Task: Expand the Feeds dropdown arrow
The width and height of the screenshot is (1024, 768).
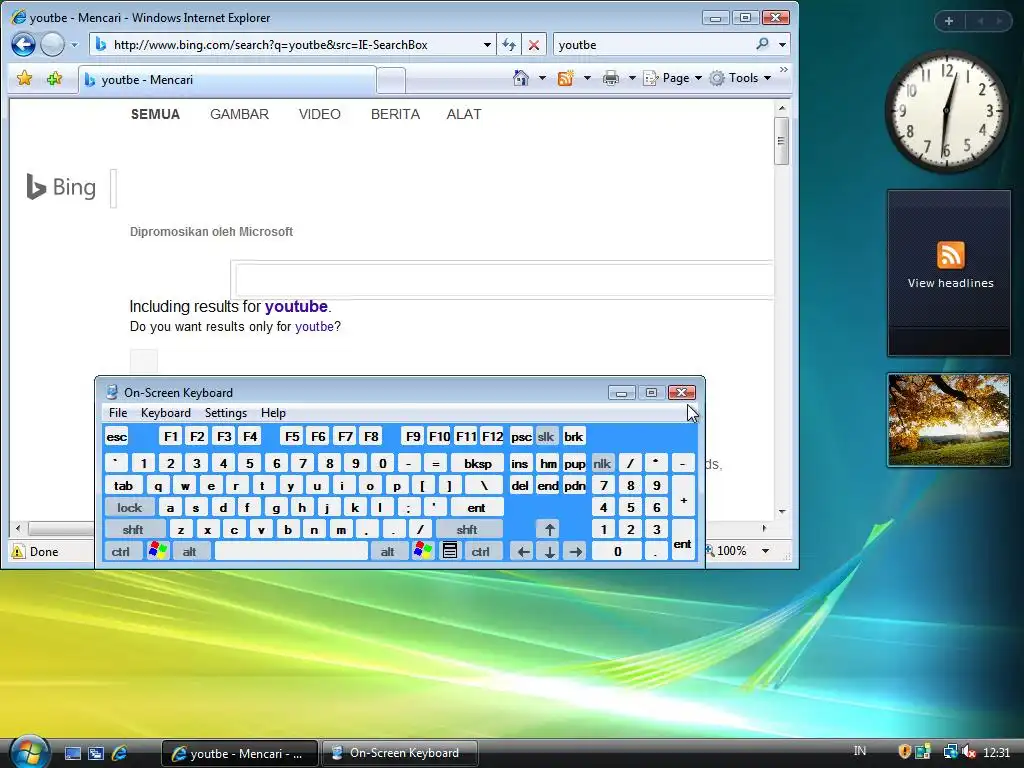Action: (x=587, y=78)
